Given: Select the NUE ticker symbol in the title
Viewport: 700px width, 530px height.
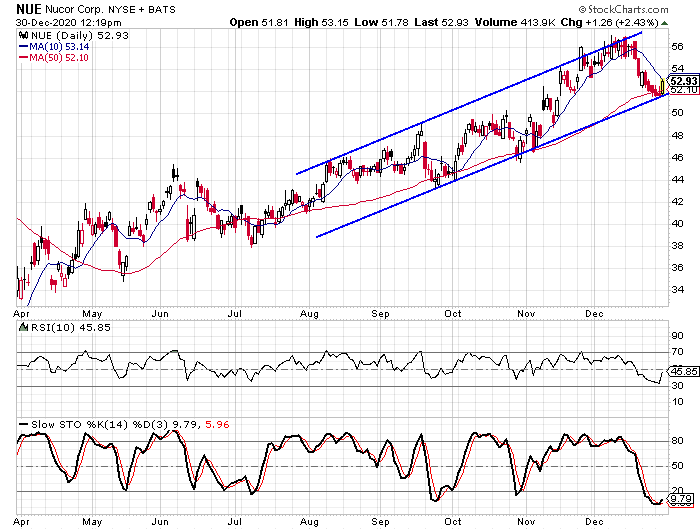Looking at the screenshot, I should [29, 9].
